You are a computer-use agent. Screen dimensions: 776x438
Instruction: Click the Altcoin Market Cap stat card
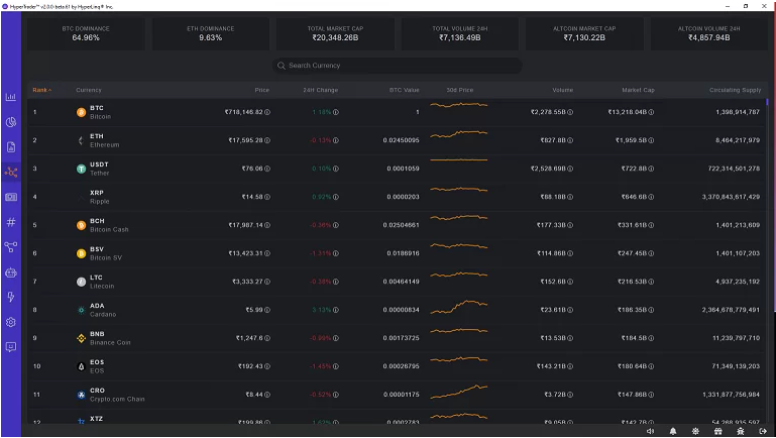tap(584, 33)
